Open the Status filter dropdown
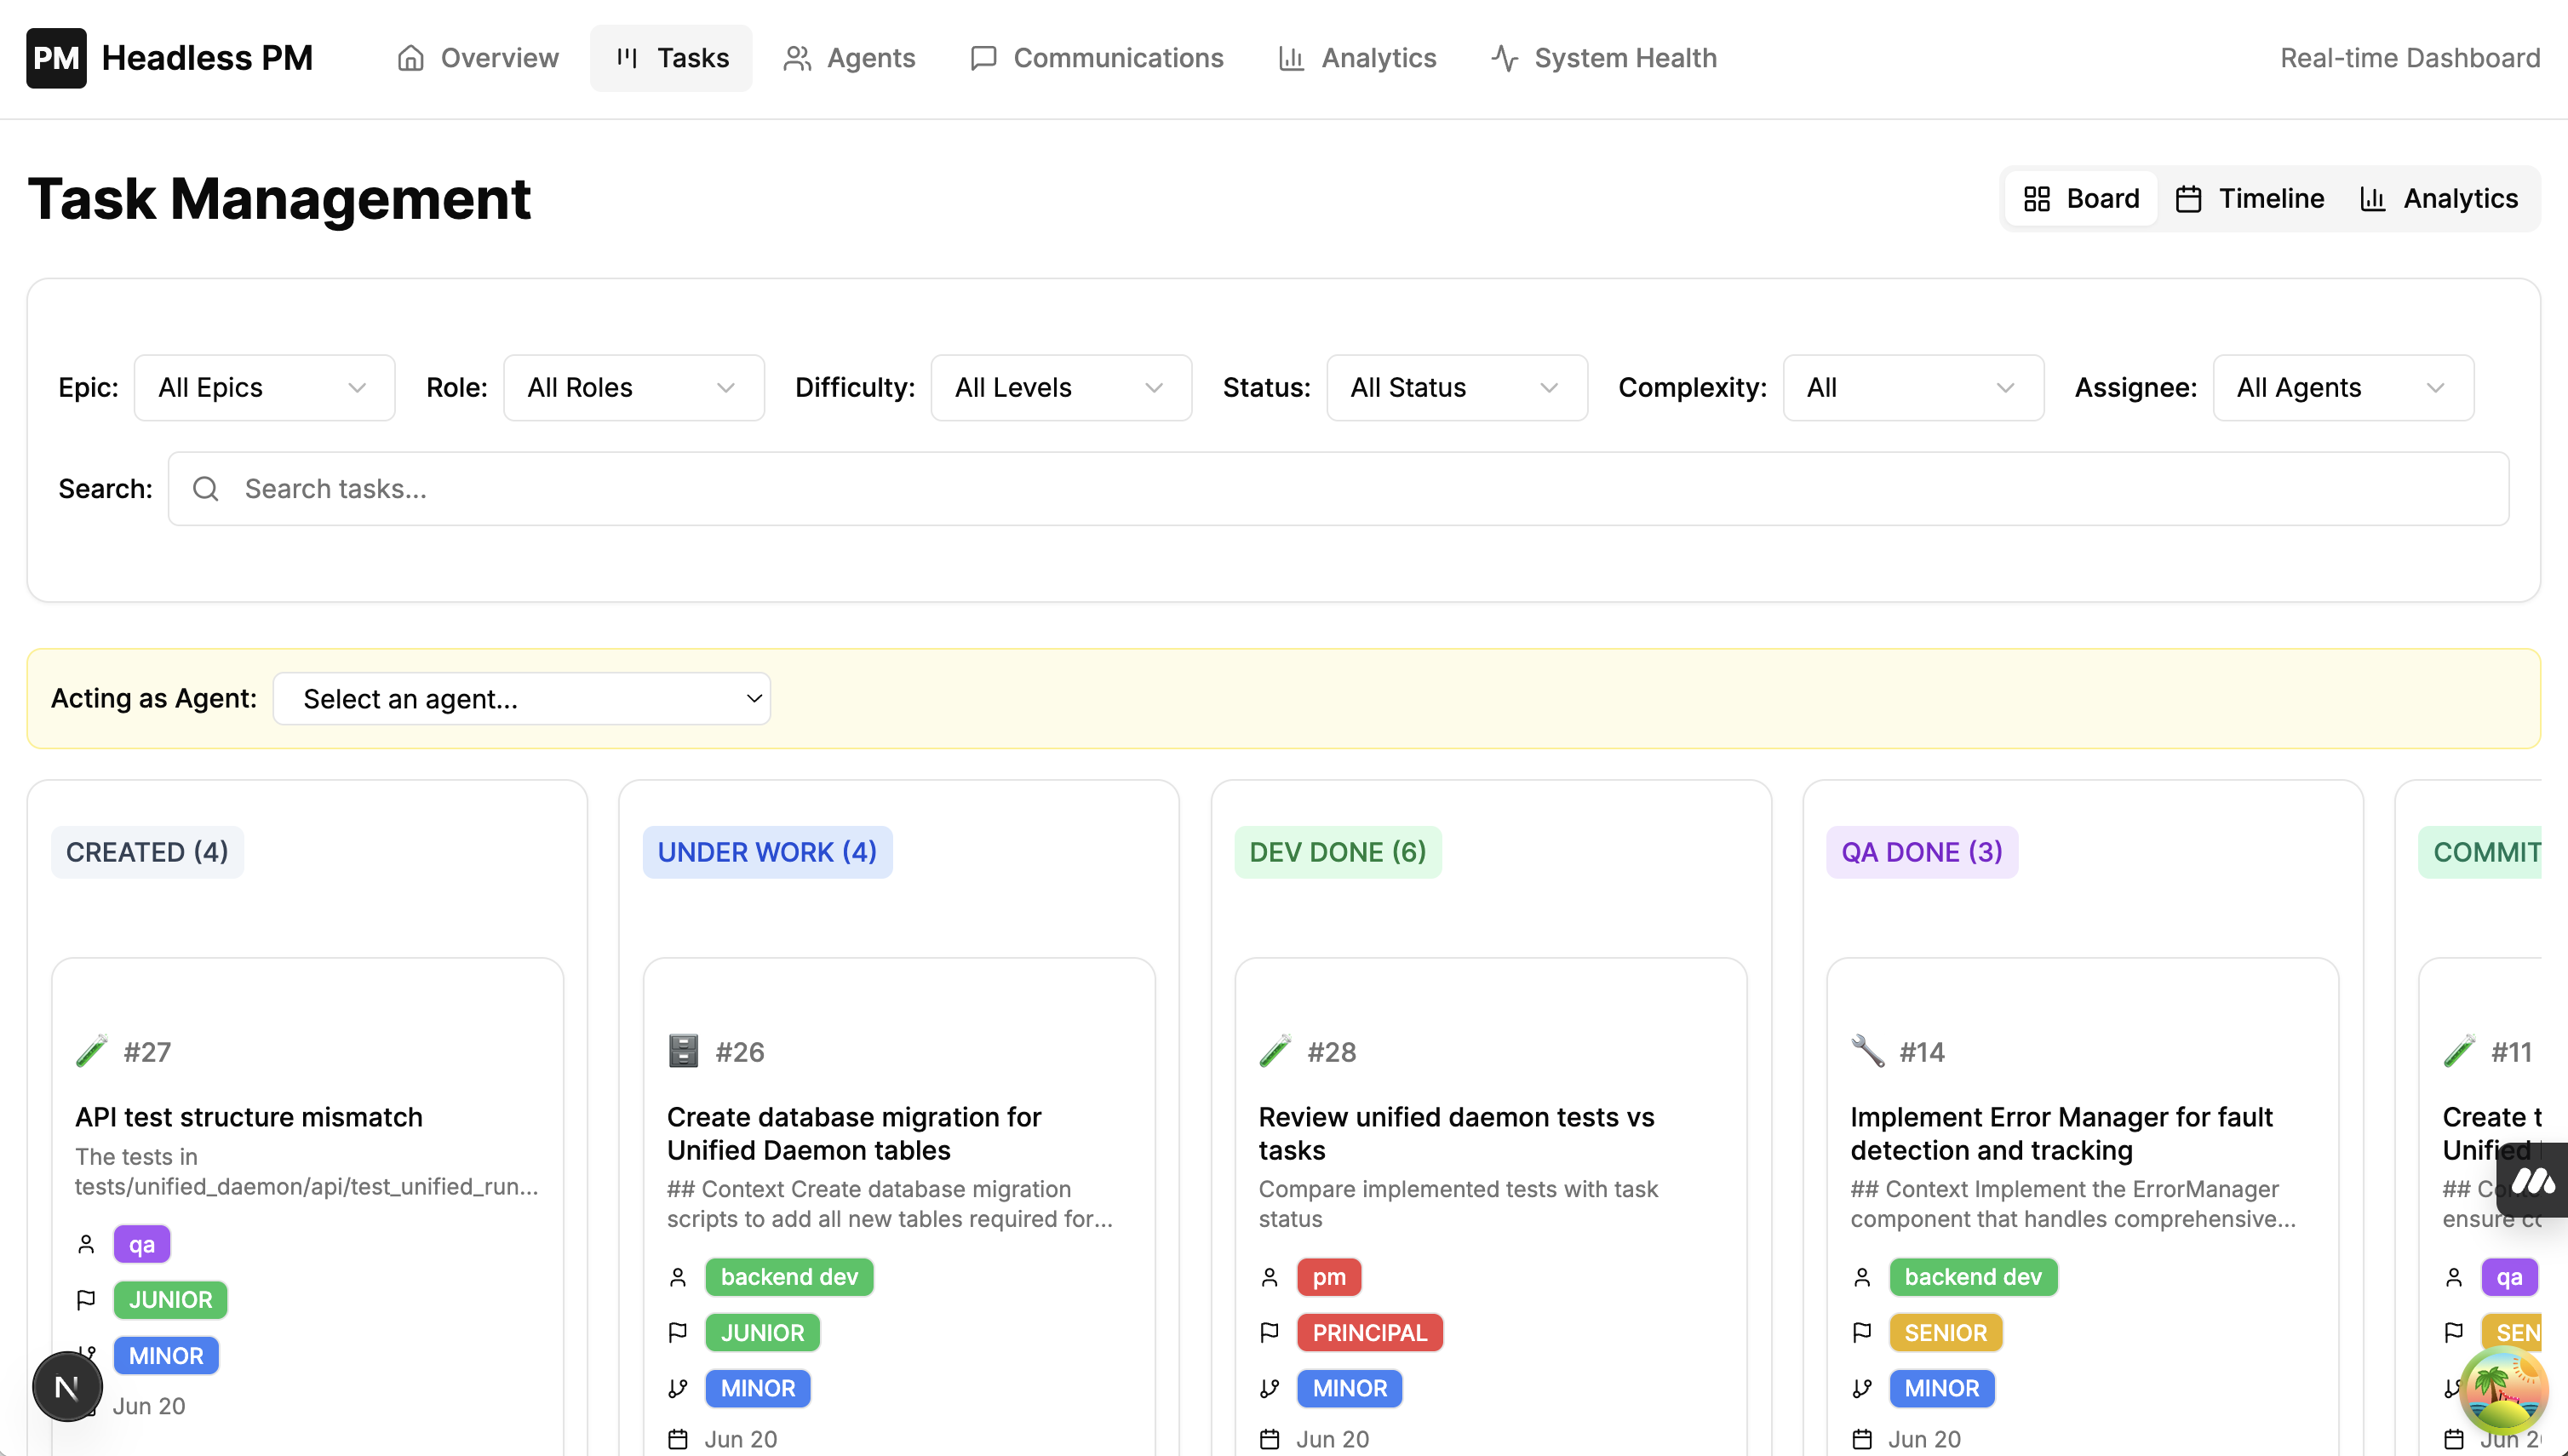This screenshot has height=1456, width=2568. (1457, 388)
